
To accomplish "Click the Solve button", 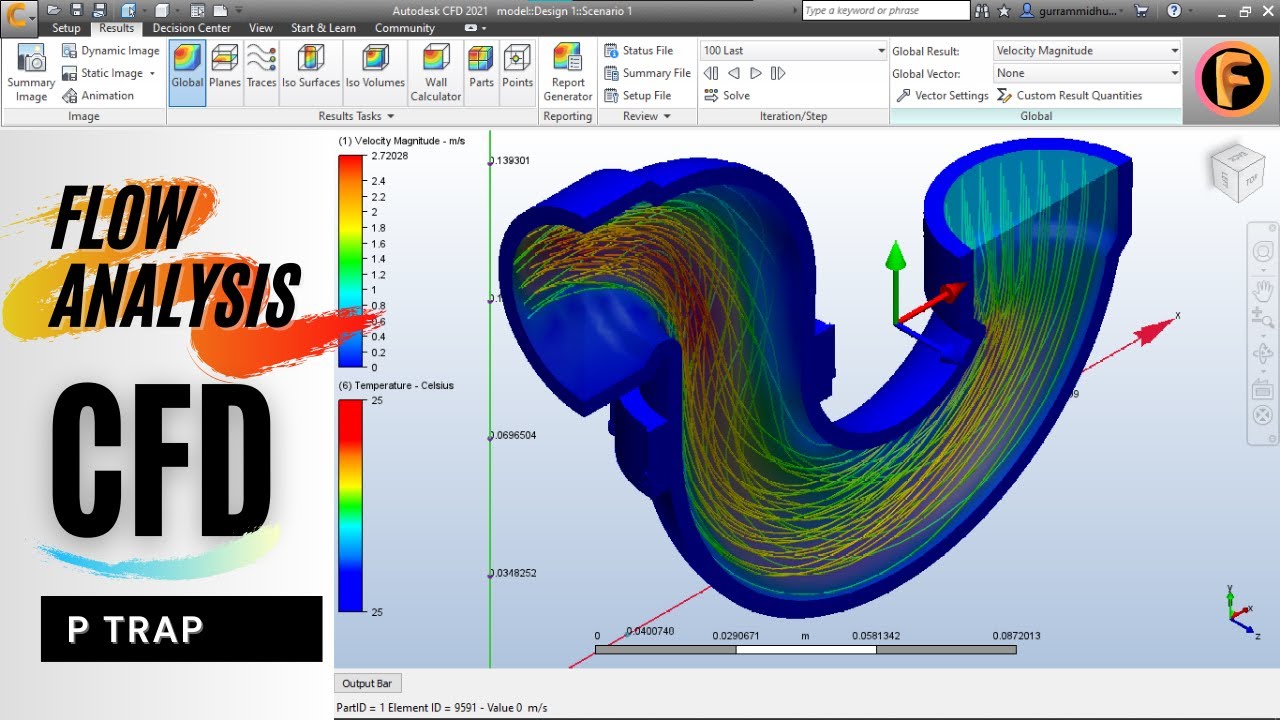I will click(727, 96).
